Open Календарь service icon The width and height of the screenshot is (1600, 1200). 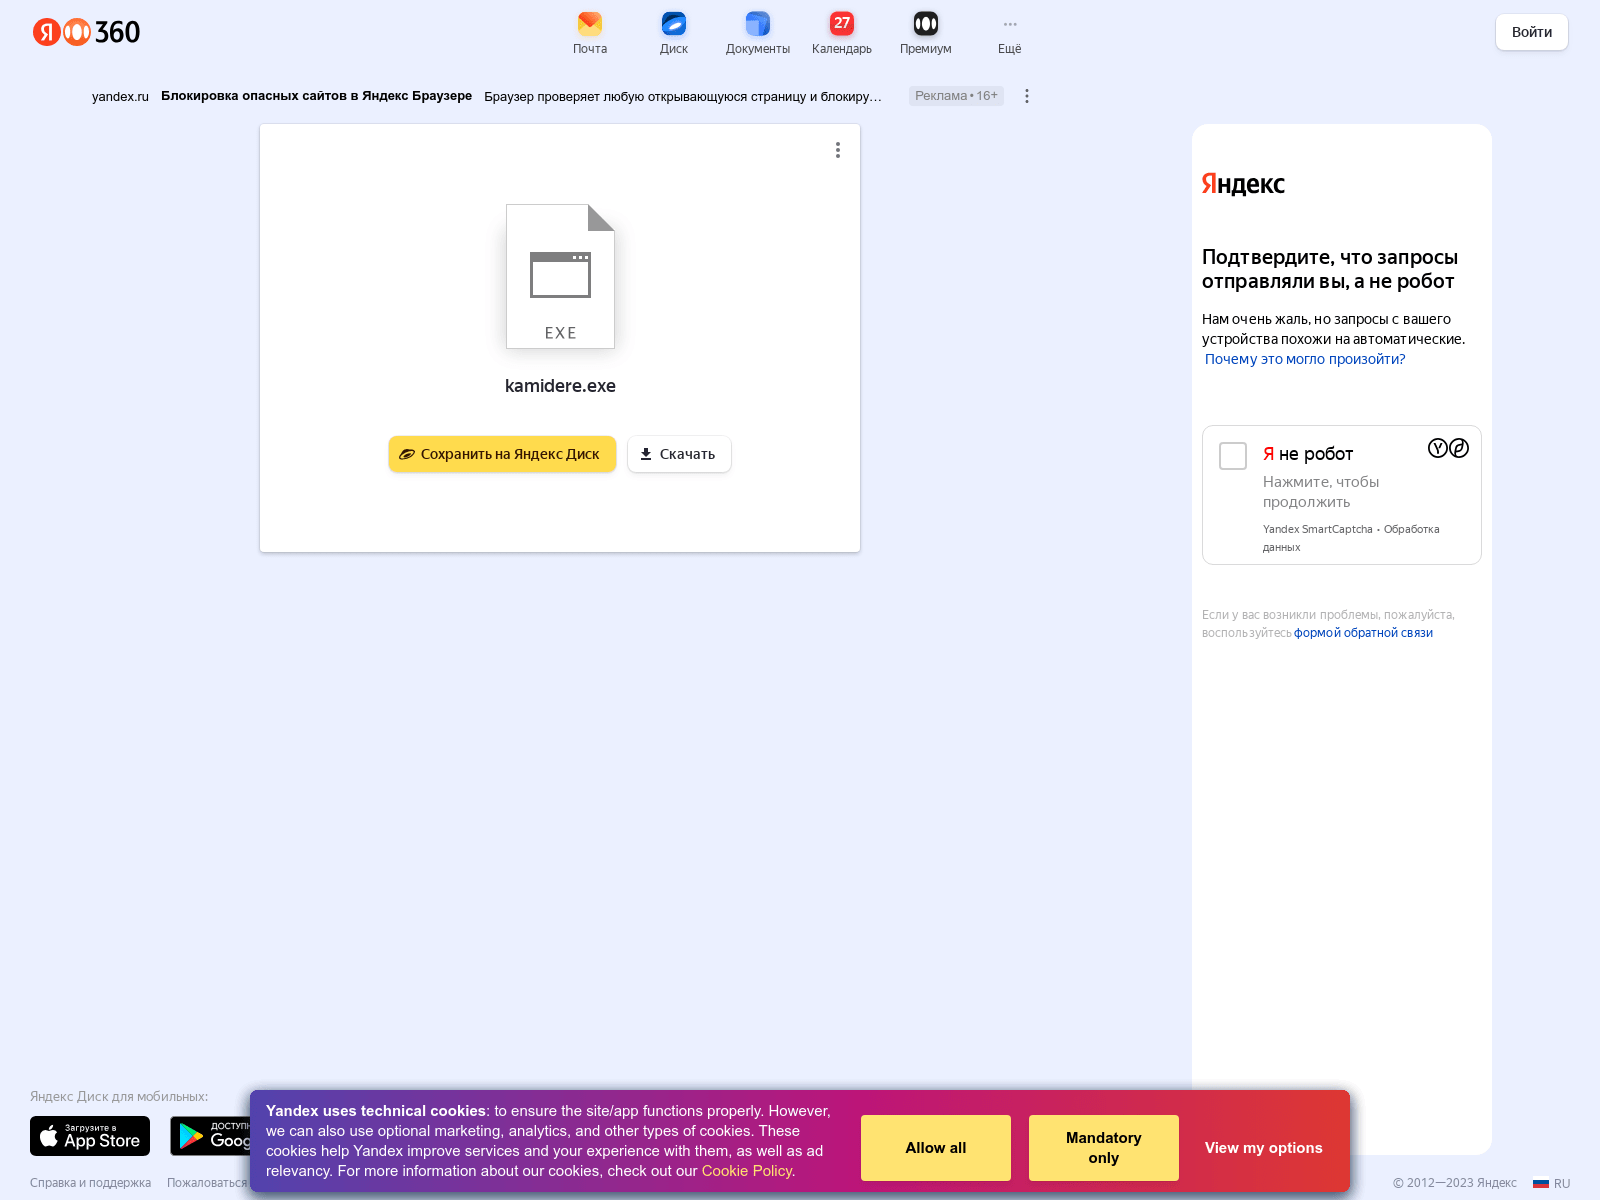(x=842, y=33)
